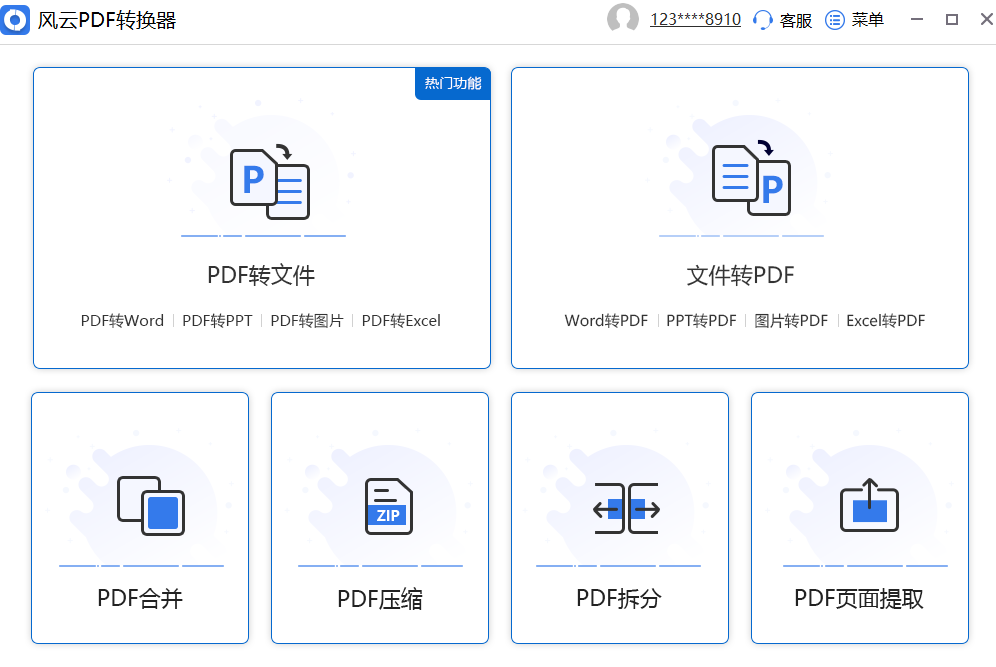Viewport: 996px width, 667px height.
Task: Close the 风云PDF转换器 window
Action: 986,20
